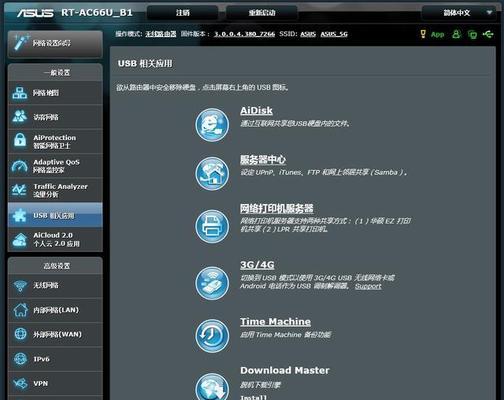The image size is (504, 400).
Task: Click the Servers Center house icon
Action: 212,174
